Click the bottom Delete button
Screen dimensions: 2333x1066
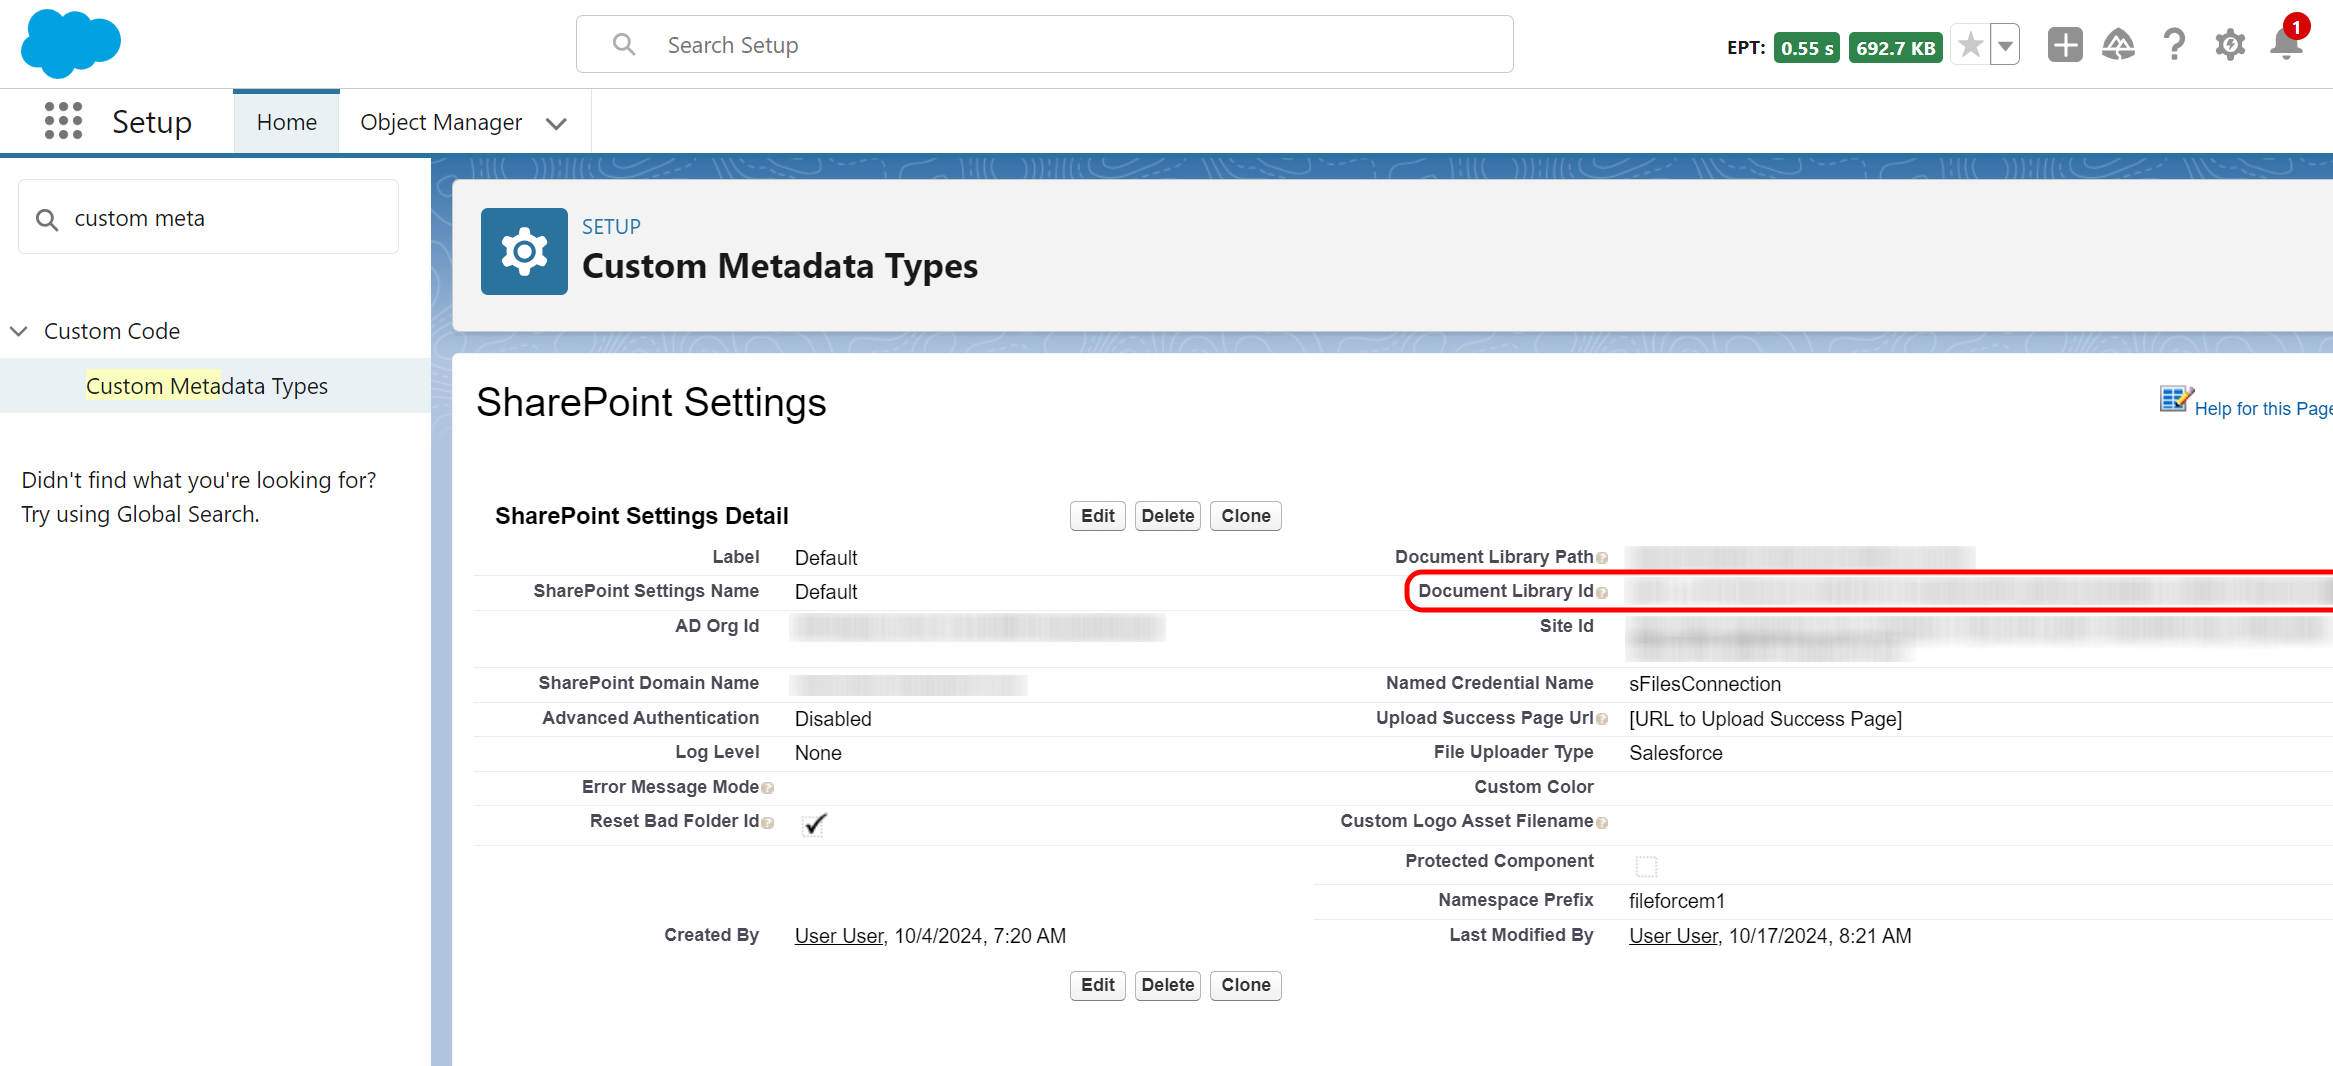(x=1168, y=985)
